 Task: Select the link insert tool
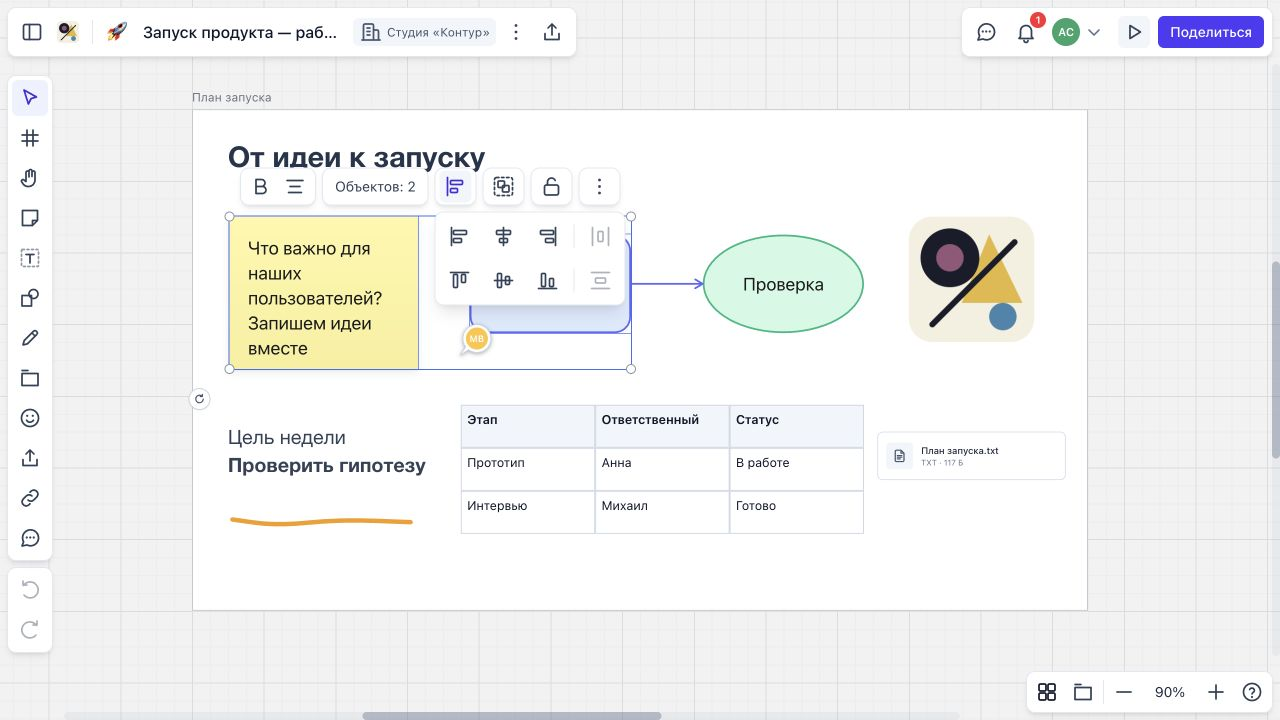pos(30,498)
